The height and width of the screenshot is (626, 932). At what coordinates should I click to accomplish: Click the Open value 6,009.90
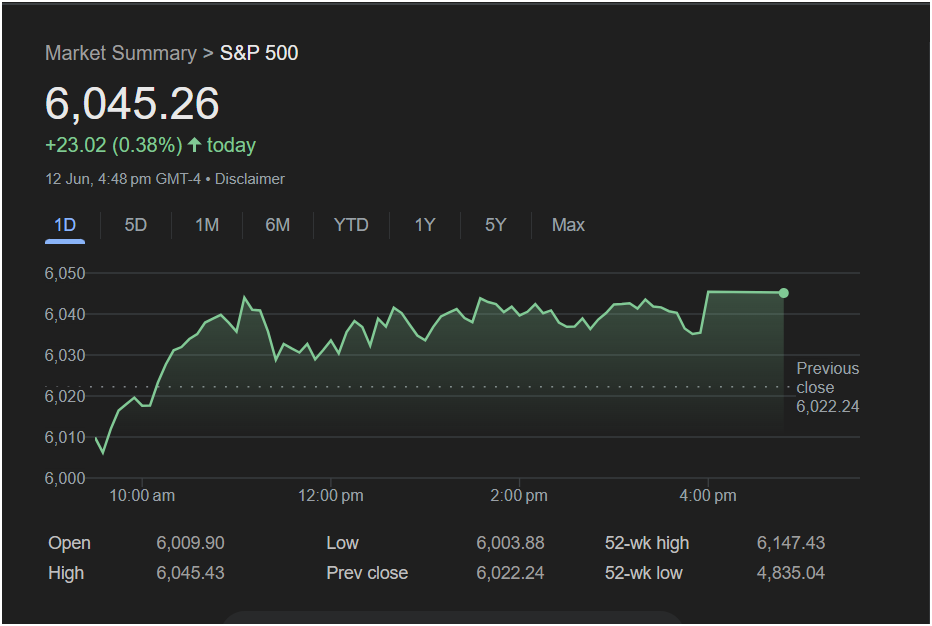click(190, 543)
